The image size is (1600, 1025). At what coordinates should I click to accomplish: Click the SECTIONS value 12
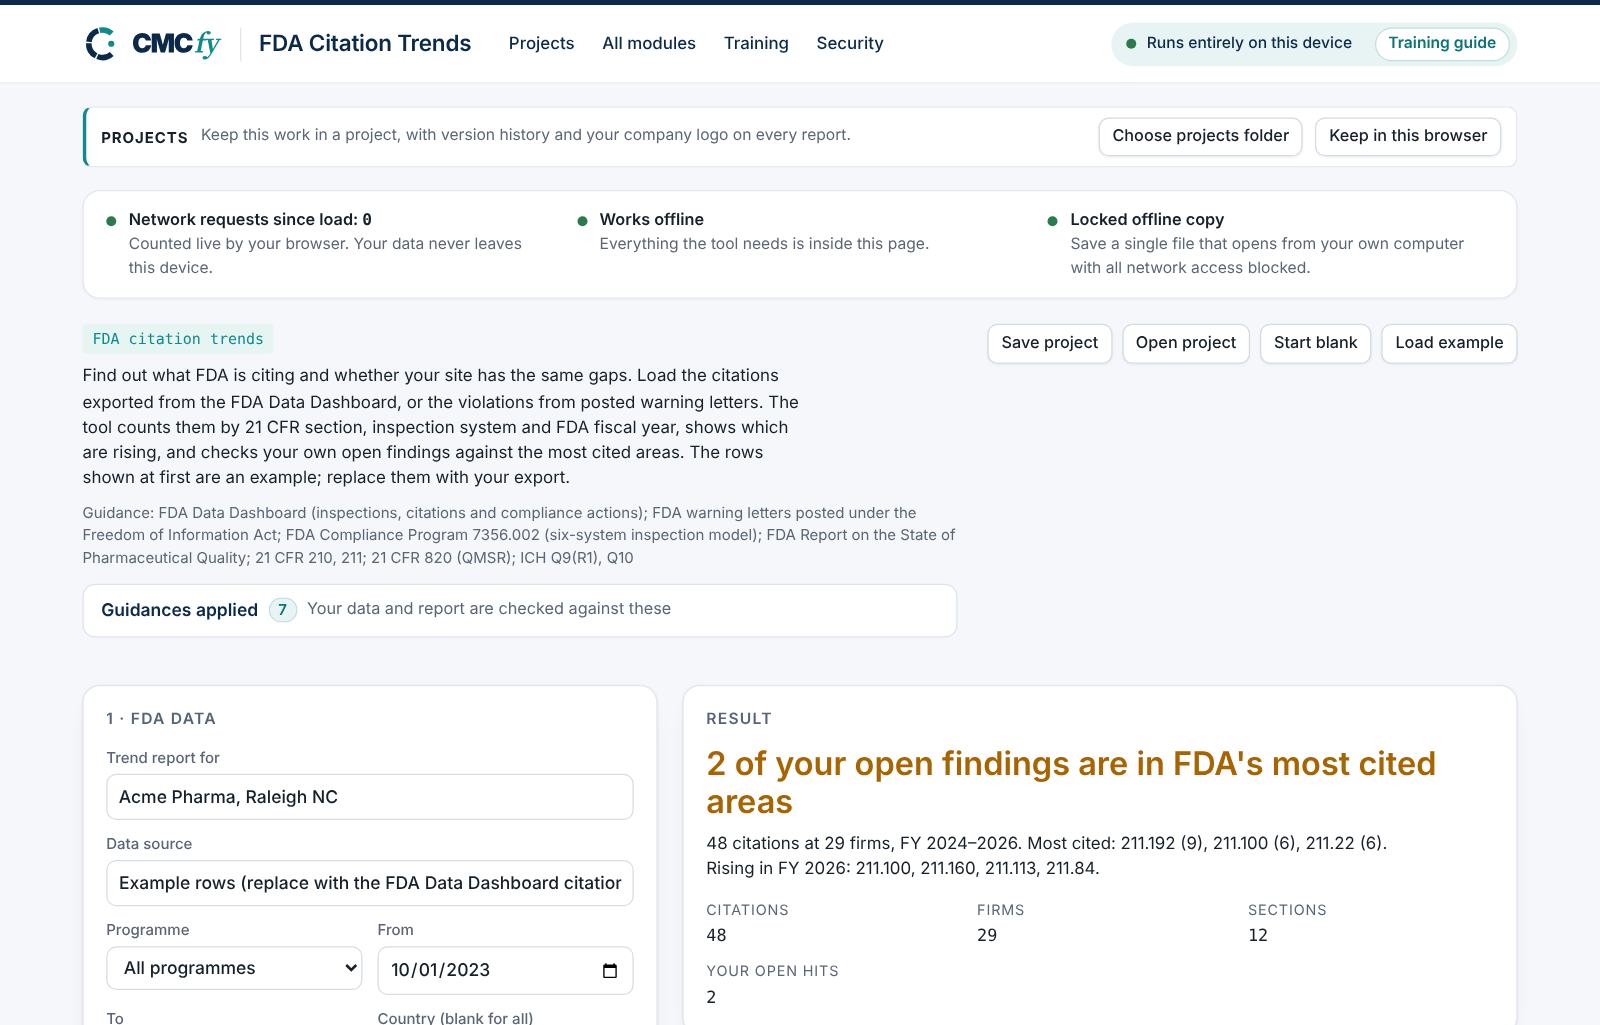tap(1258, 935)
